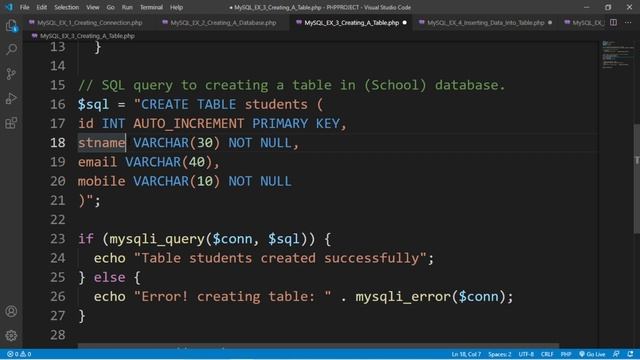Click "Table students created successfully" string
Viewport: 640px width, 360px height.
(x=280, y=258)
